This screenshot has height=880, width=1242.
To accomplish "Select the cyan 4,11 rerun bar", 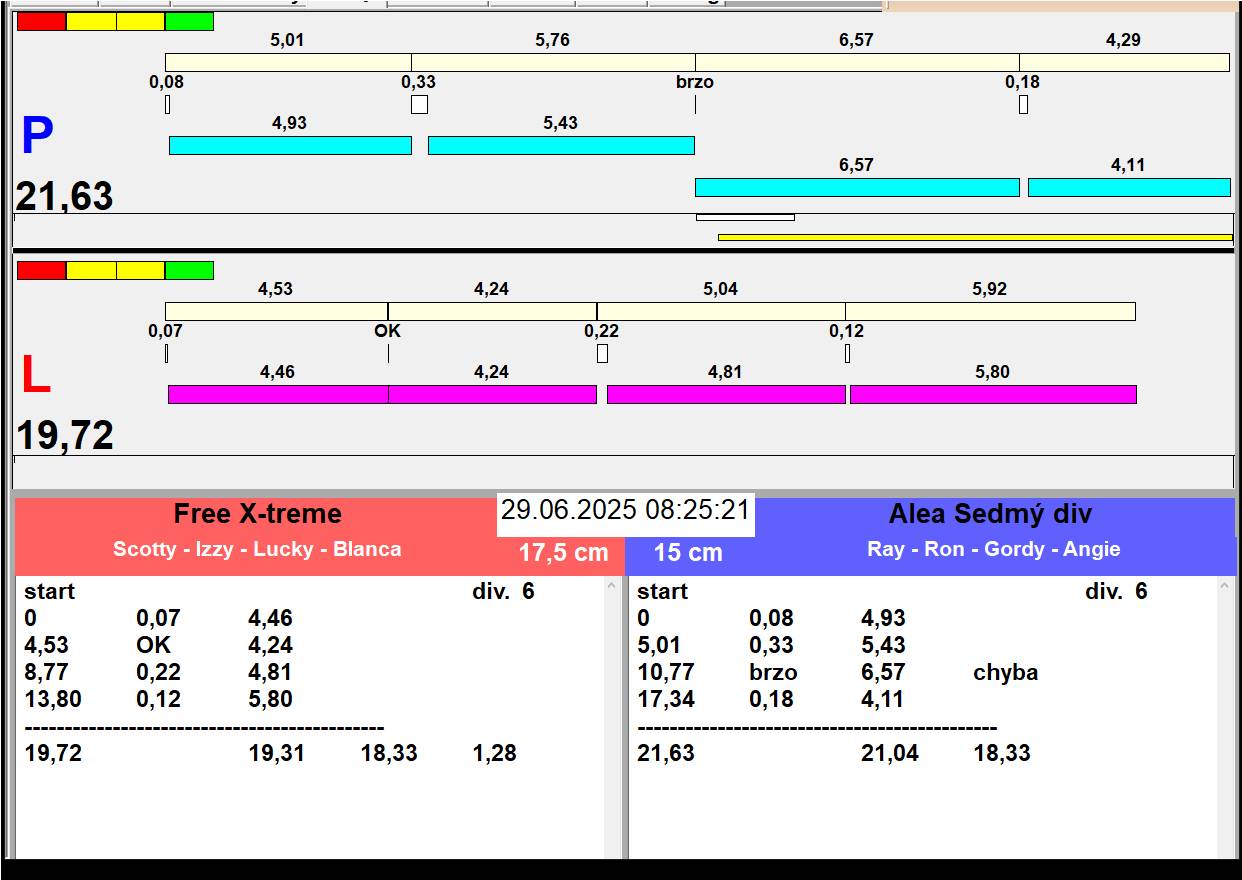I will tap(1128, 188).
